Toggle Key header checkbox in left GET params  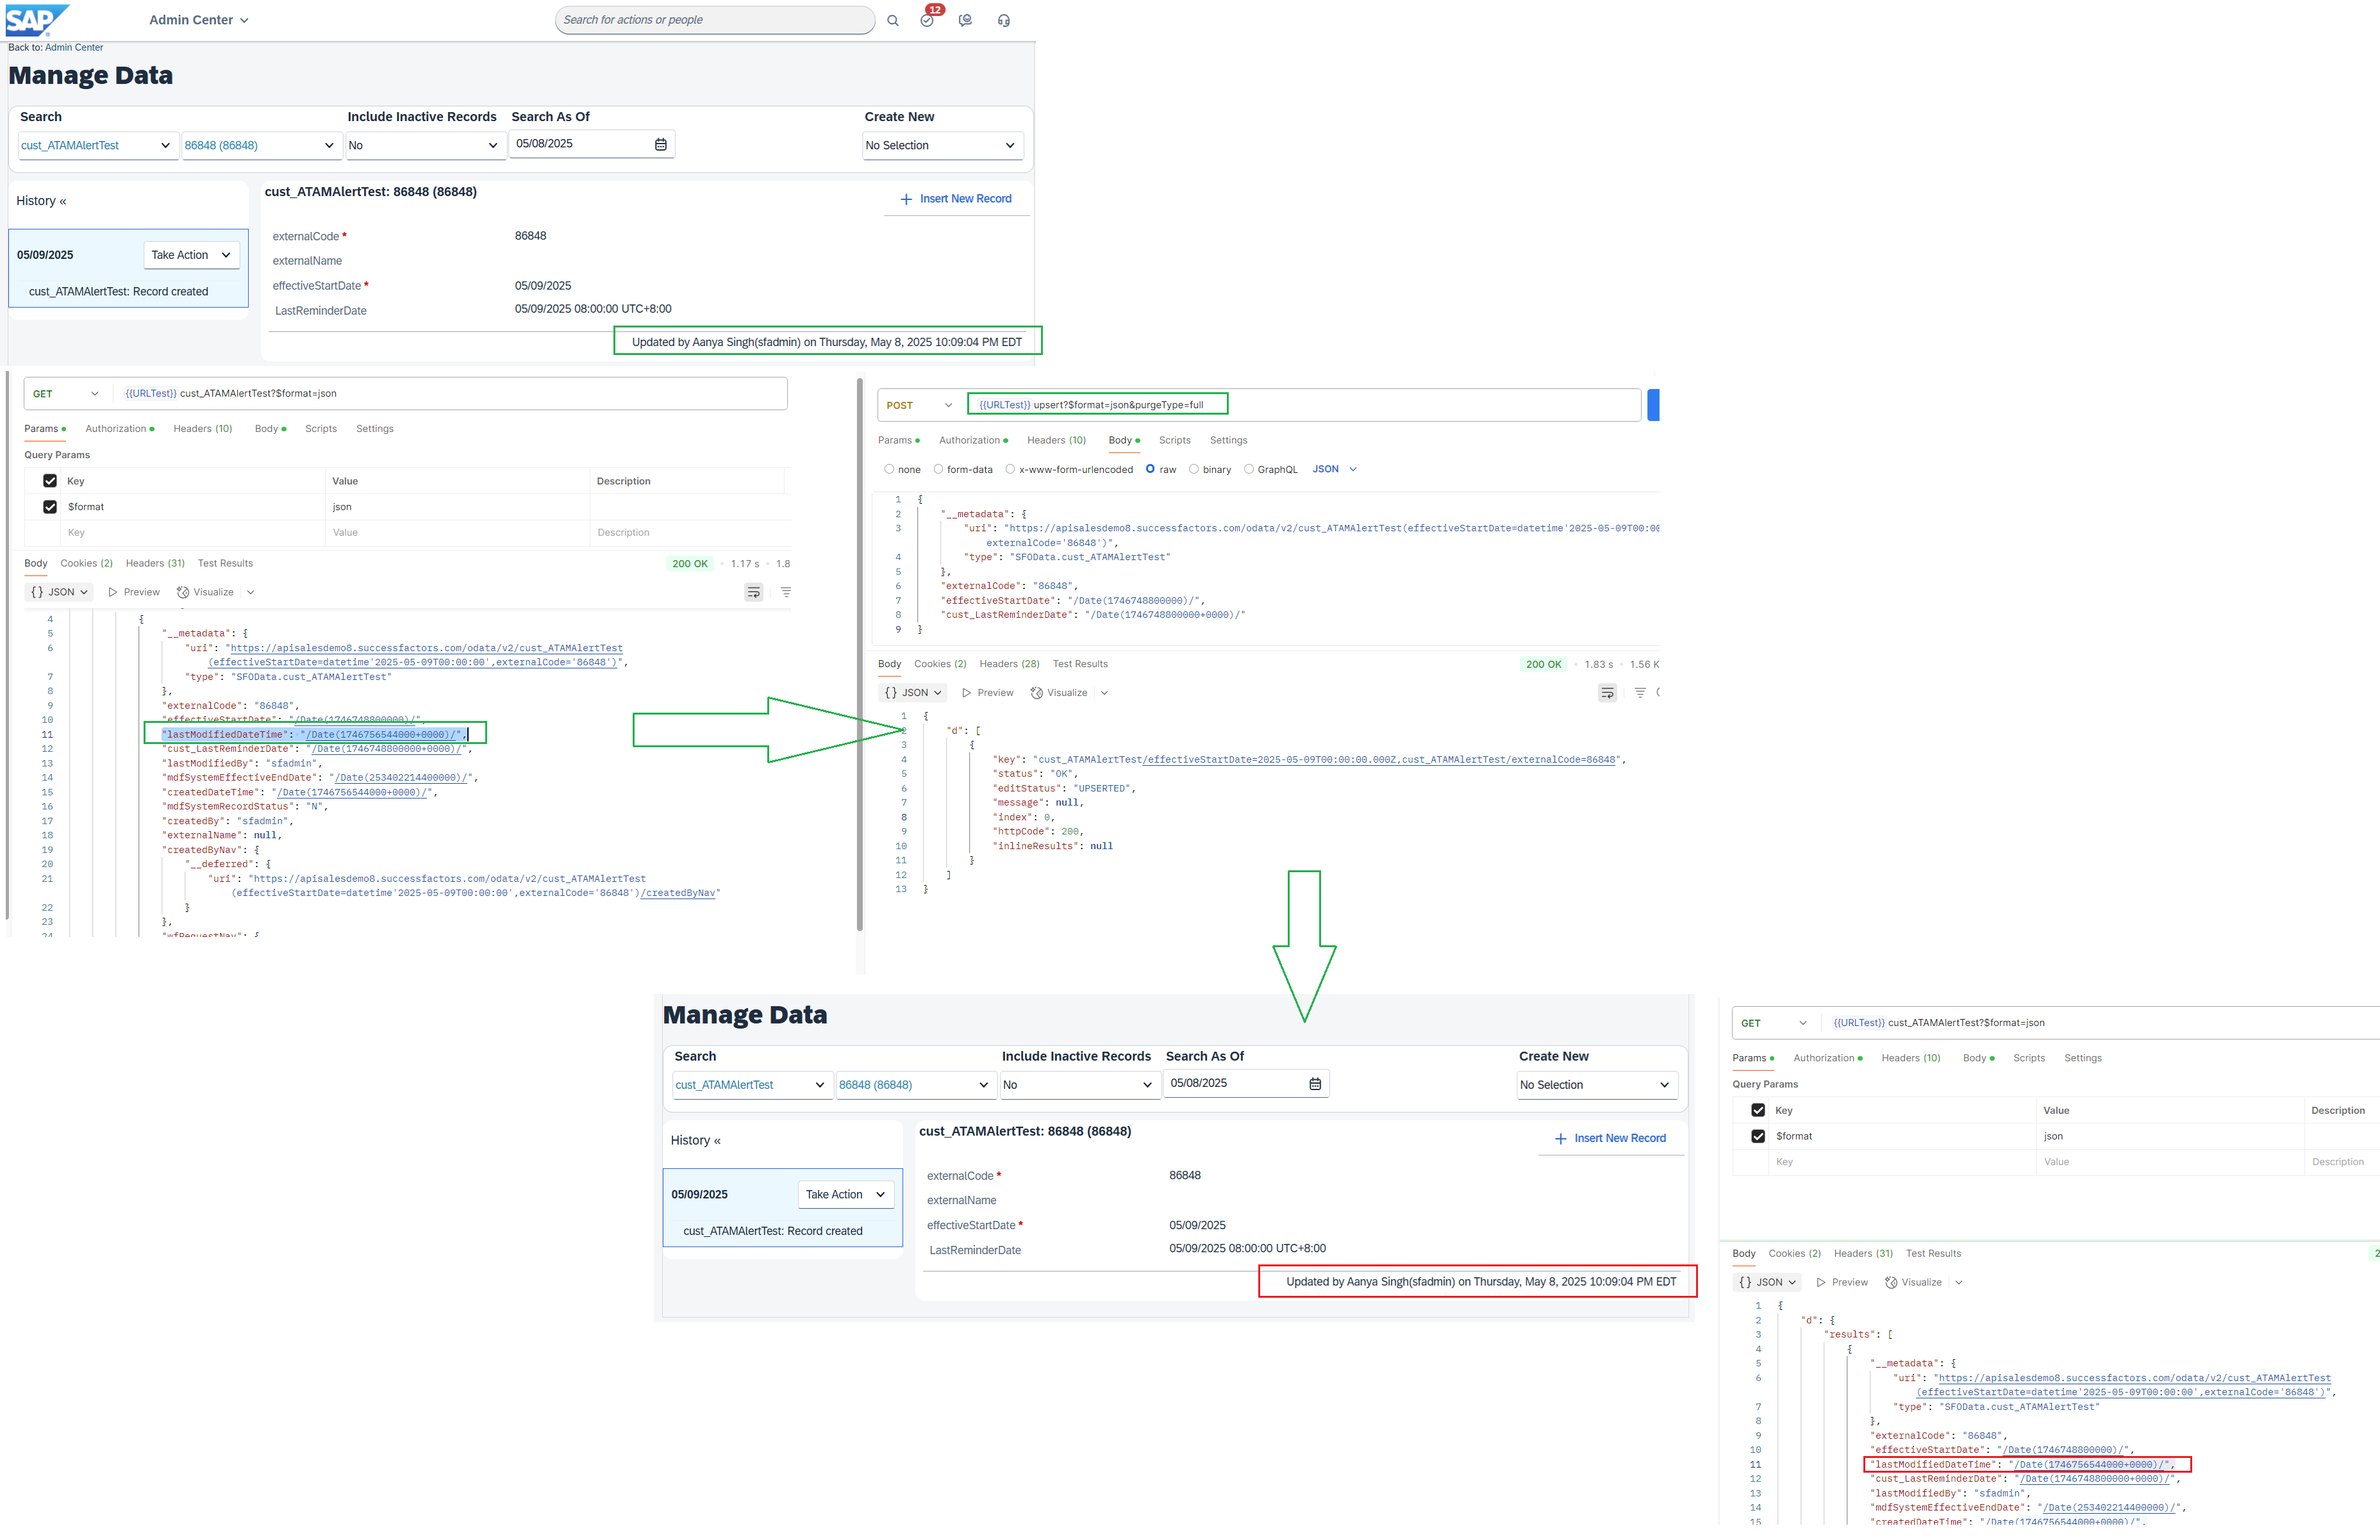50,481
